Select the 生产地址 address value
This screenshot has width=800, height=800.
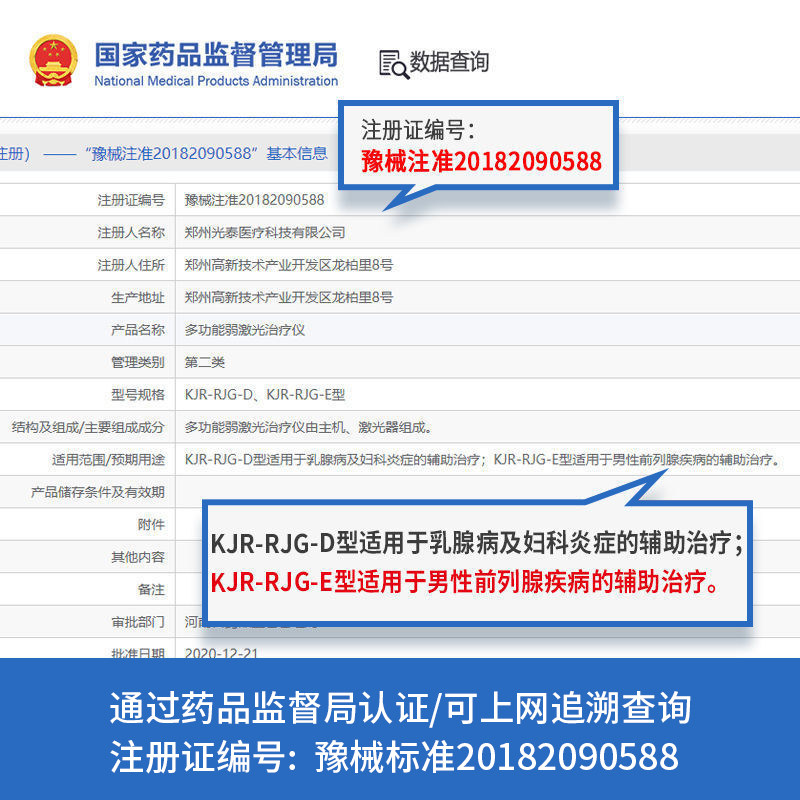(x=289, y=297)
